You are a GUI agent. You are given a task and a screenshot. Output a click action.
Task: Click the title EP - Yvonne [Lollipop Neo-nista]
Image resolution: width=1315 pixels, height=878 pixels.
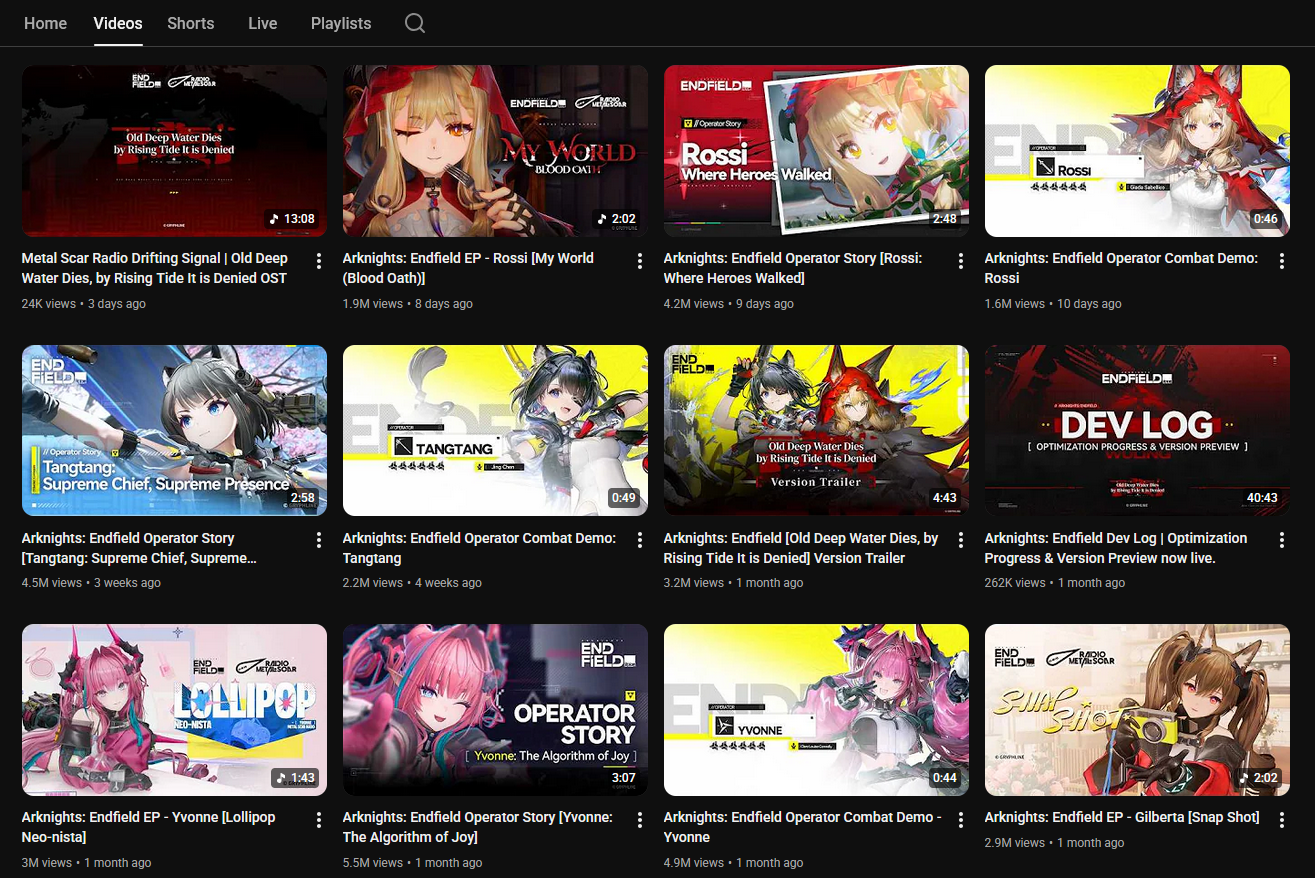tap(148, 827)
